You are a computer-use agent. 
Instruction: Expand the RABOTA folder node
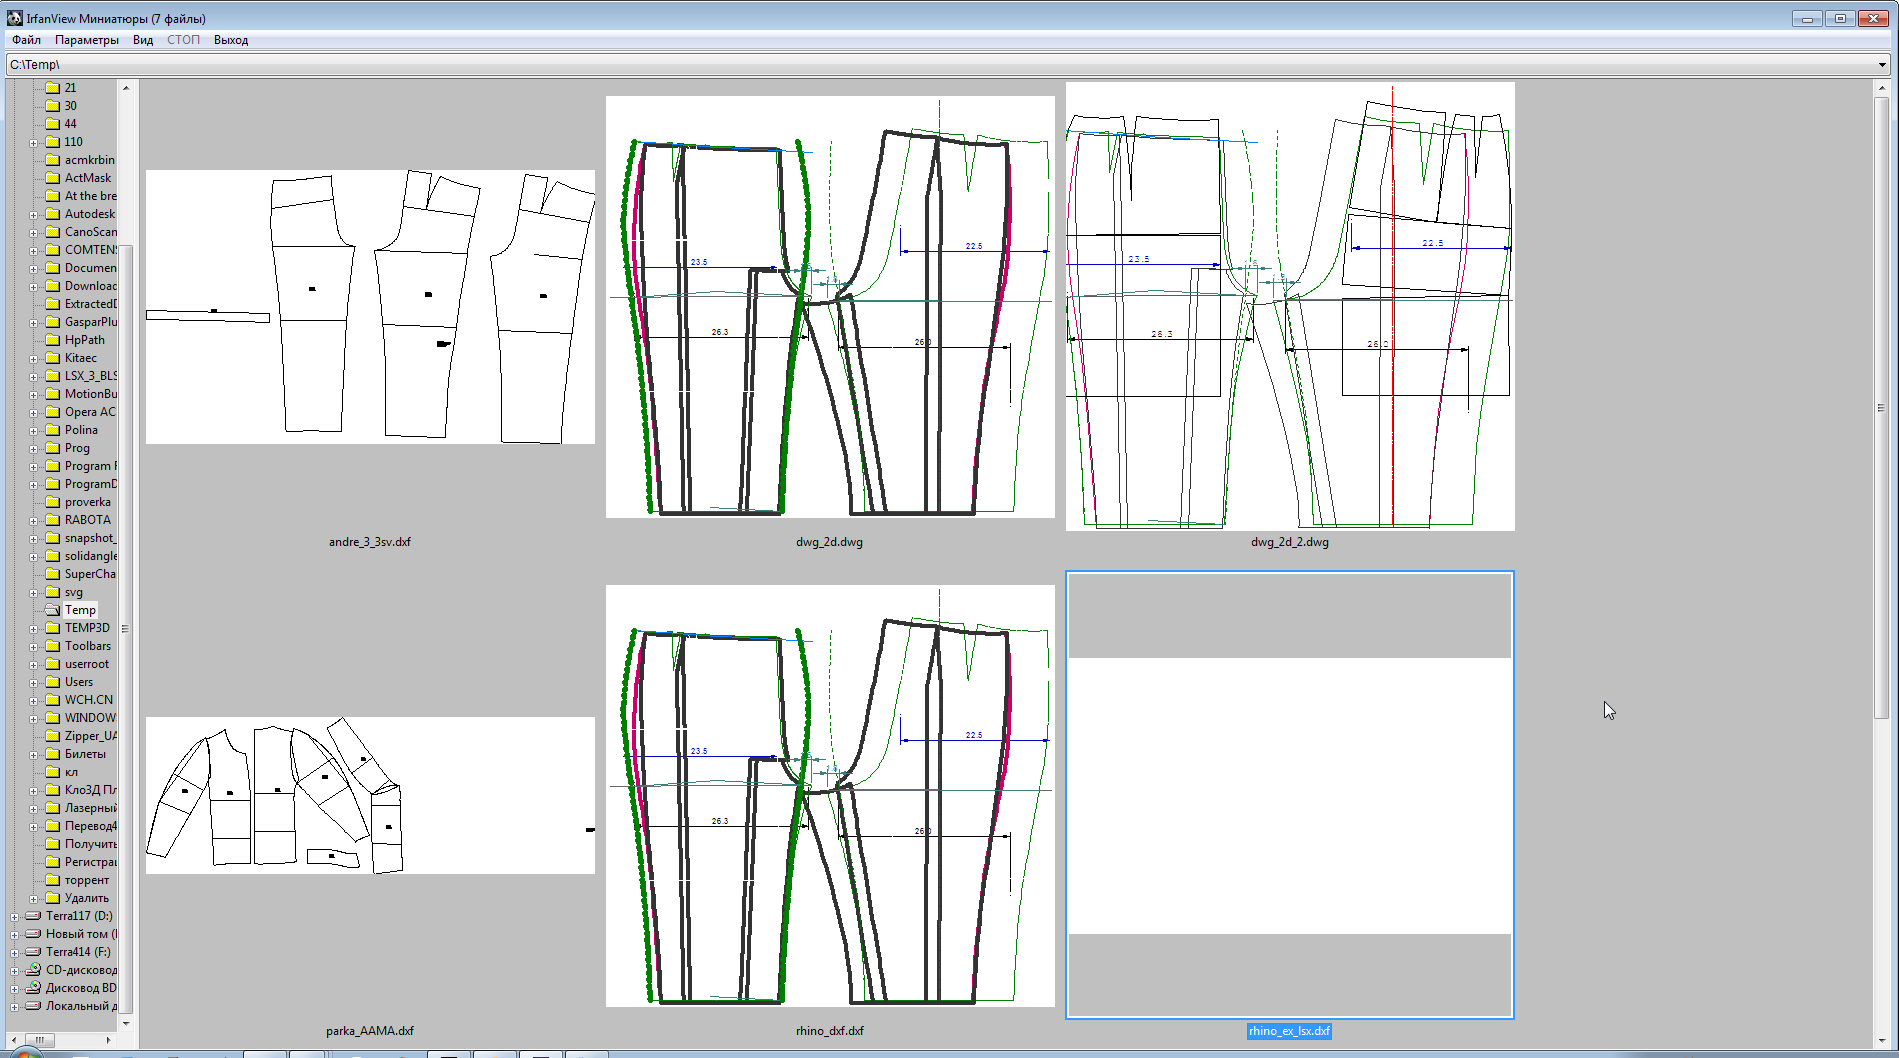33,521
